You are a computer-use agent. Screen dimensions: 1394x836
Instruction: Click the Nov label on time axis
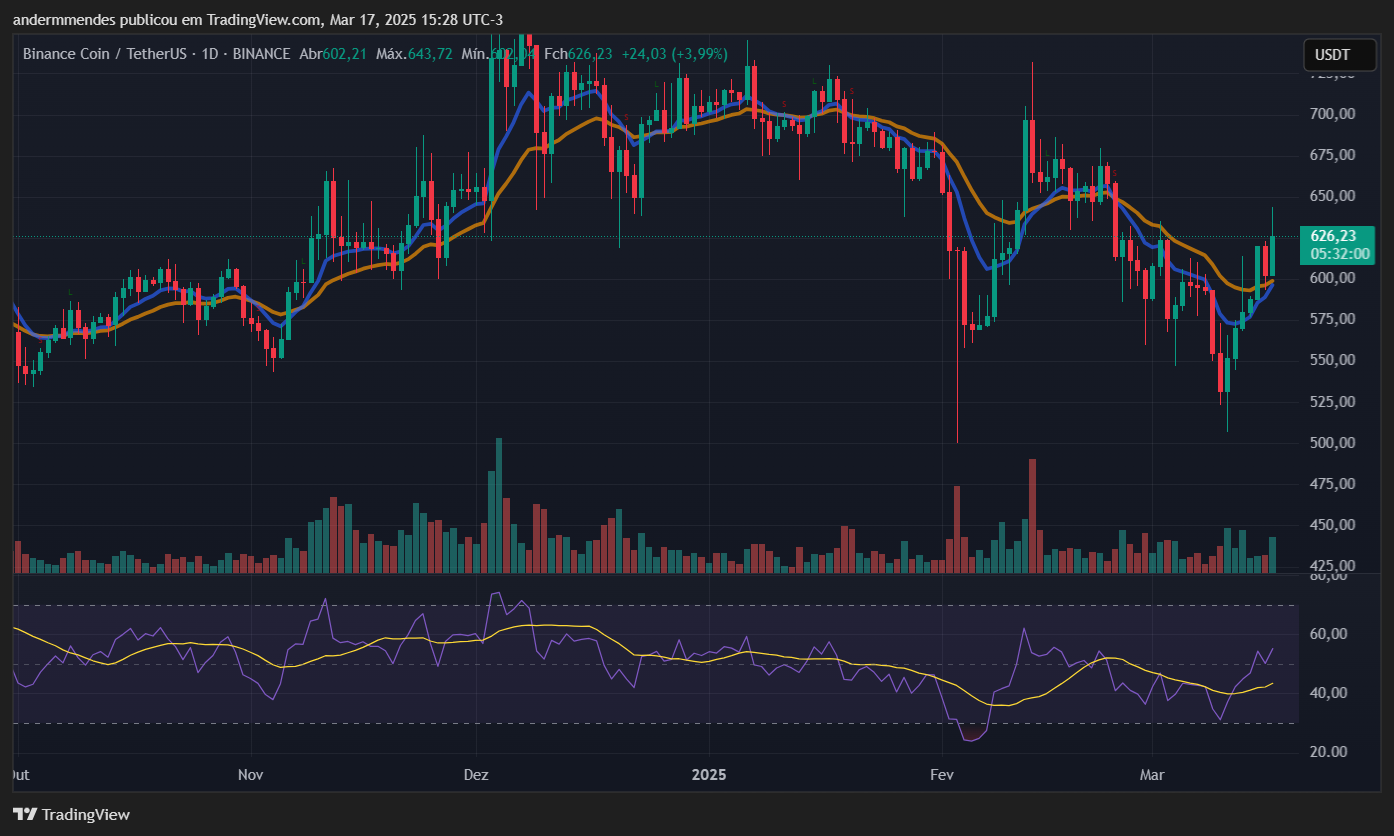pos(250,775)
